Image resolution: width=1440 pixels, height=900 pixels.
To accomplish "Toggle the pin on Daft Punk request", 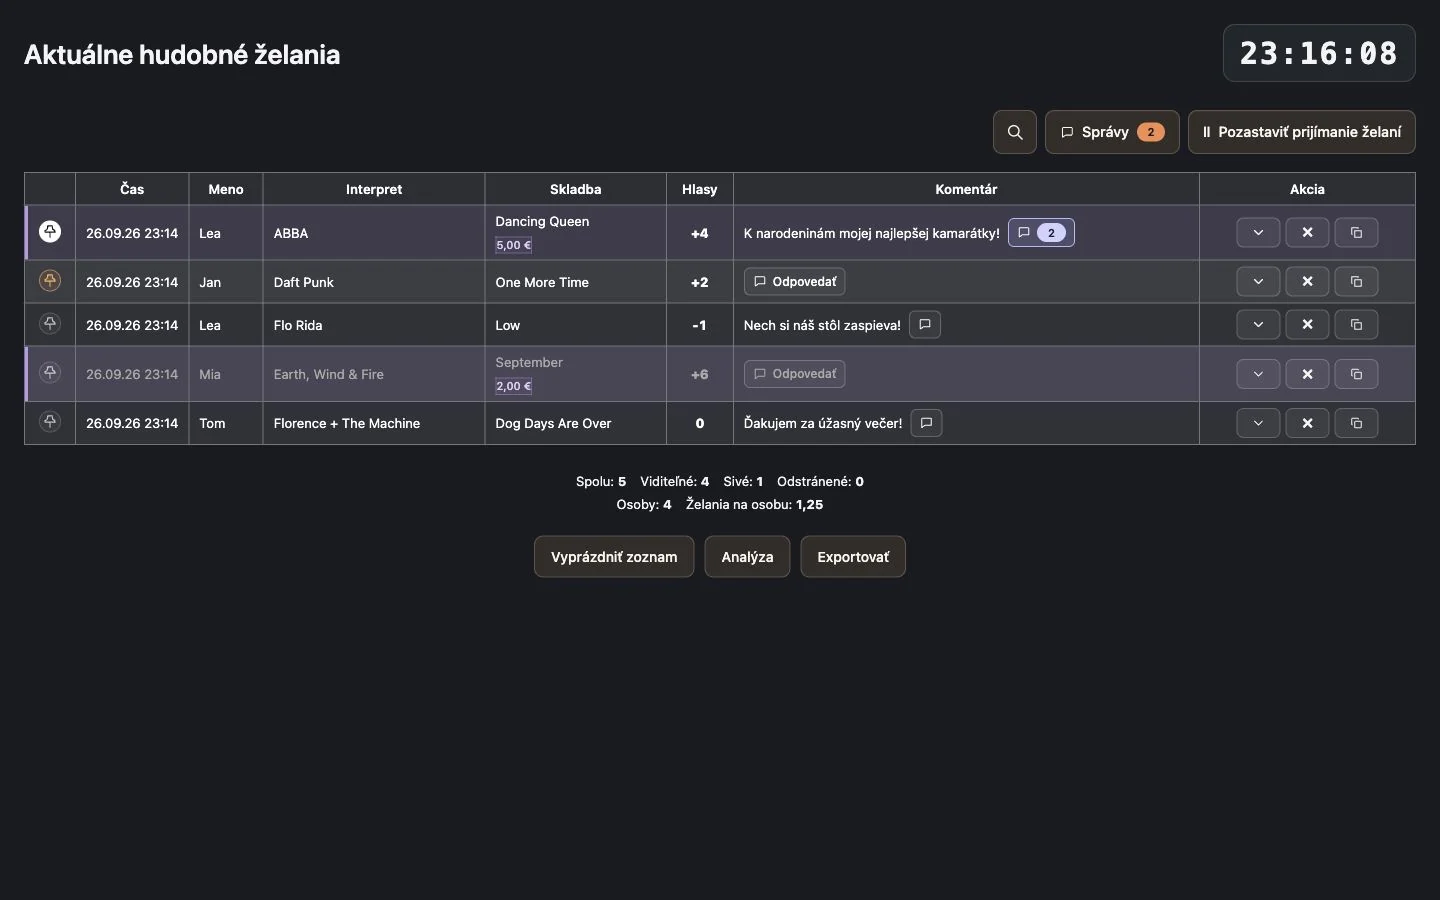I will [x=50, y=281].
